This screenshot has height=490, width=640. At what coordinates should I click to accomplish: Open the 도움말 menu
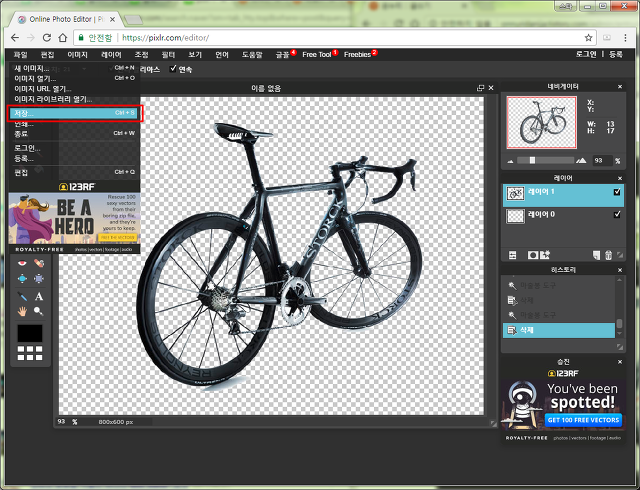coord(252,54)
